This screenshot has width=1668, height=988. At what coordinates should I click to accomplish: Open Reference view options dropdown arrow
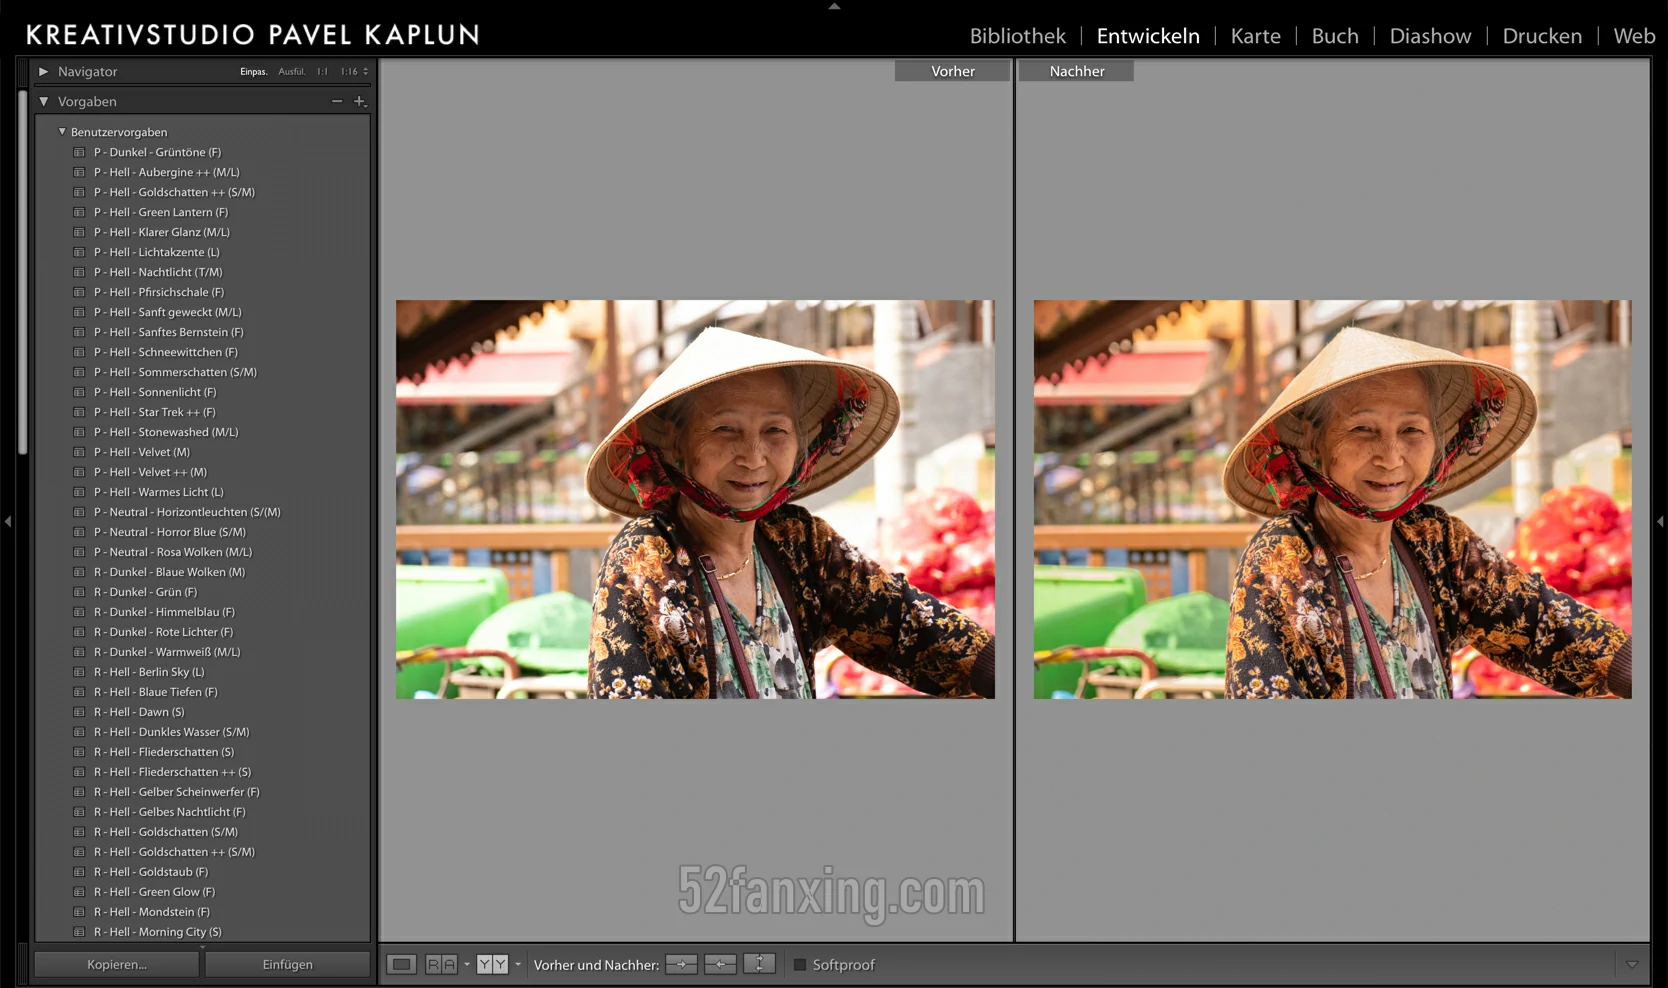(x=466, y=965)
